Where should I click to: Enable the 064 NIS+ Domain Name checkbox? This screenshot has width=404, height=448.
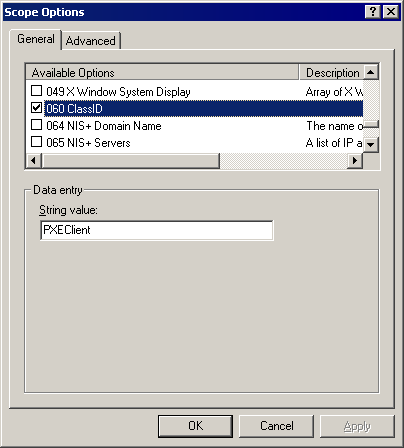36,125
